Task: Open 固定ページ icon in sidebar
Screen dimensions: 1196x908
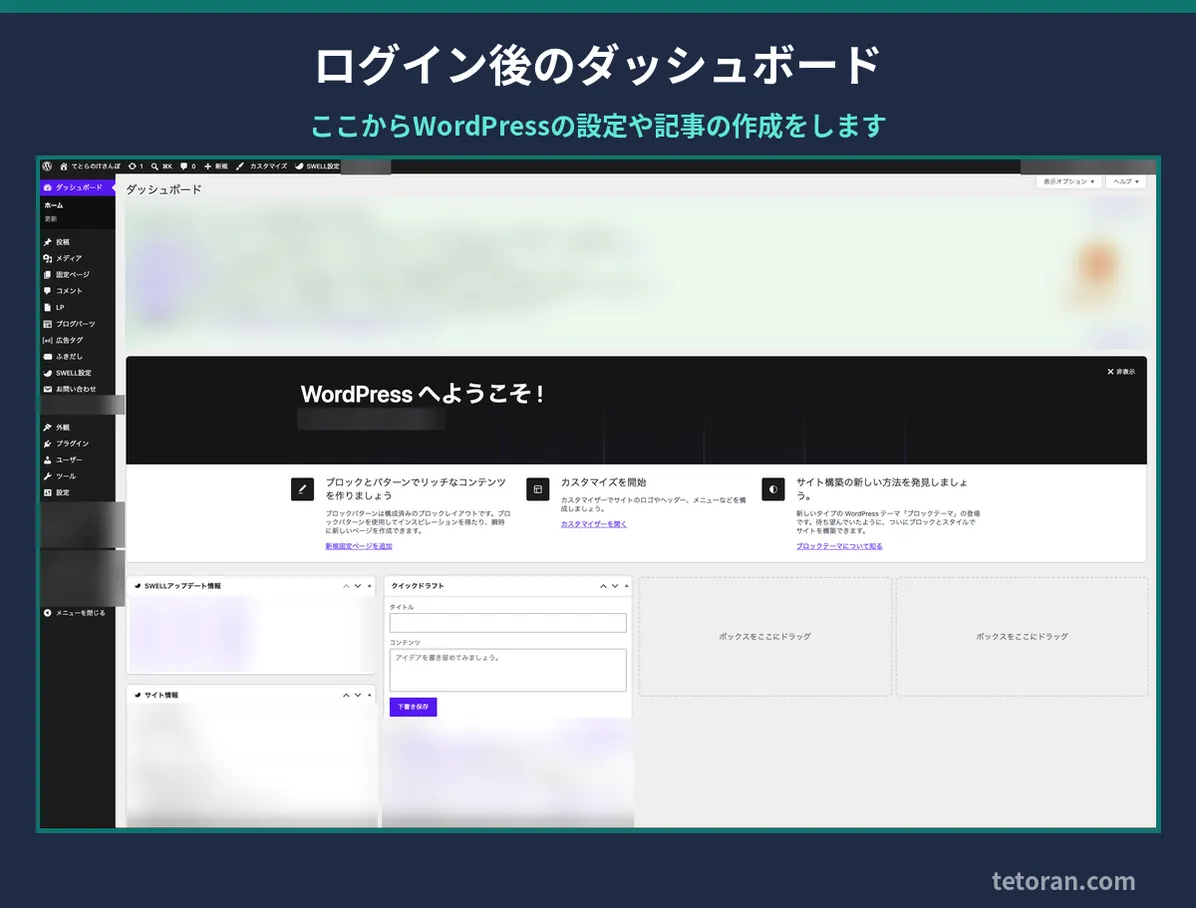Action: tap(47, 275)
